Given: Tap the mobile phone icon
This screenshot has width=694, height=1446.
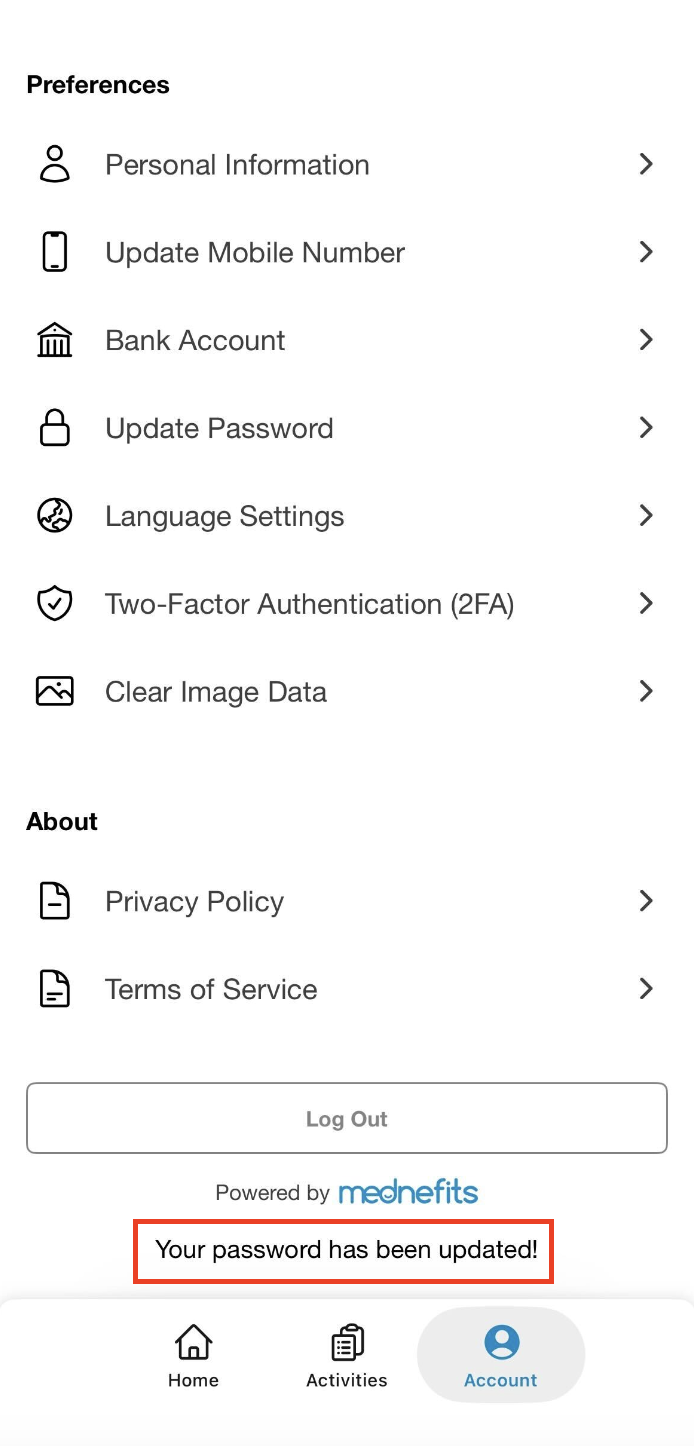Looking at the screenshot, I should tap(55, 252).
